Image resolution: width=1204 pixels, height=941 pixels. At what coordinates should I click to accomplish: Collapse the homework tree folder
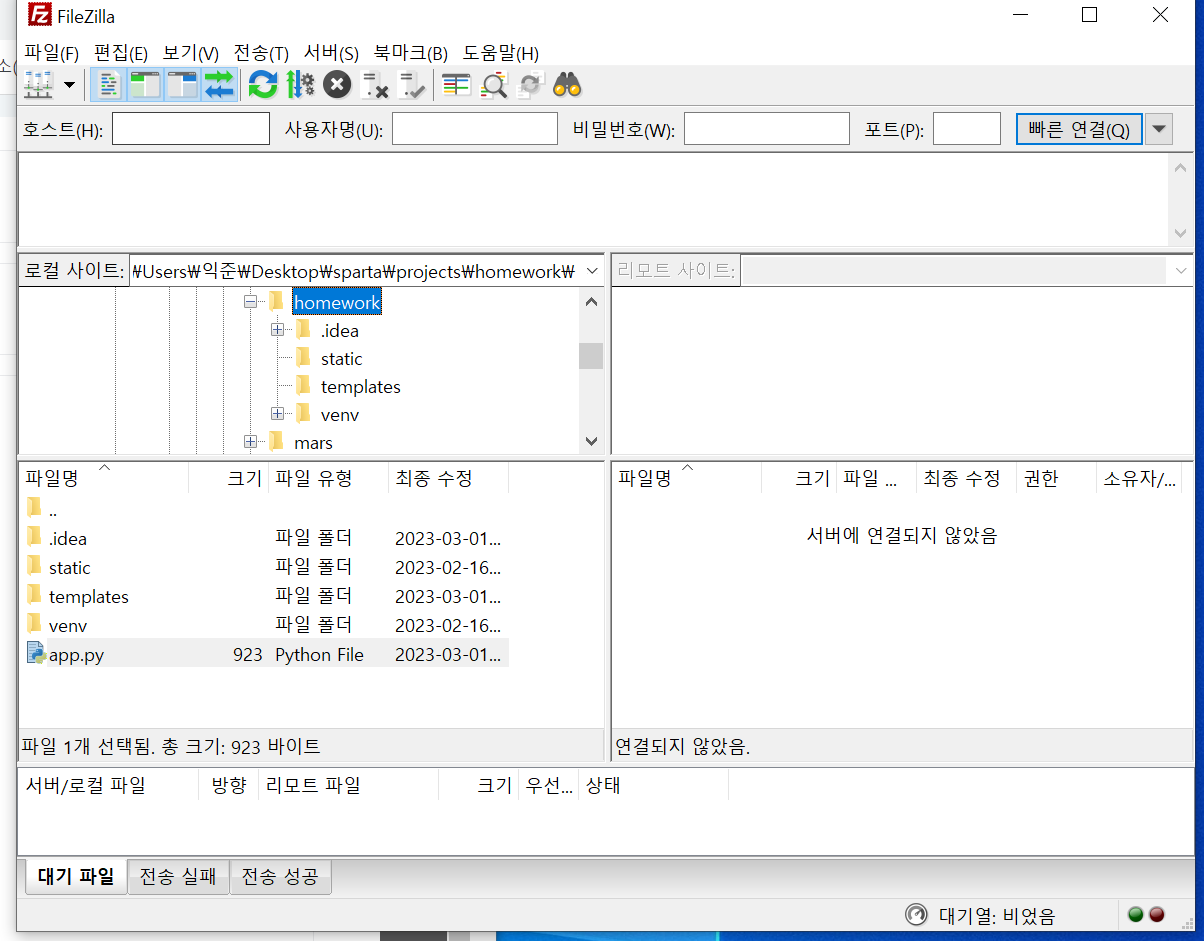point(250,302)
